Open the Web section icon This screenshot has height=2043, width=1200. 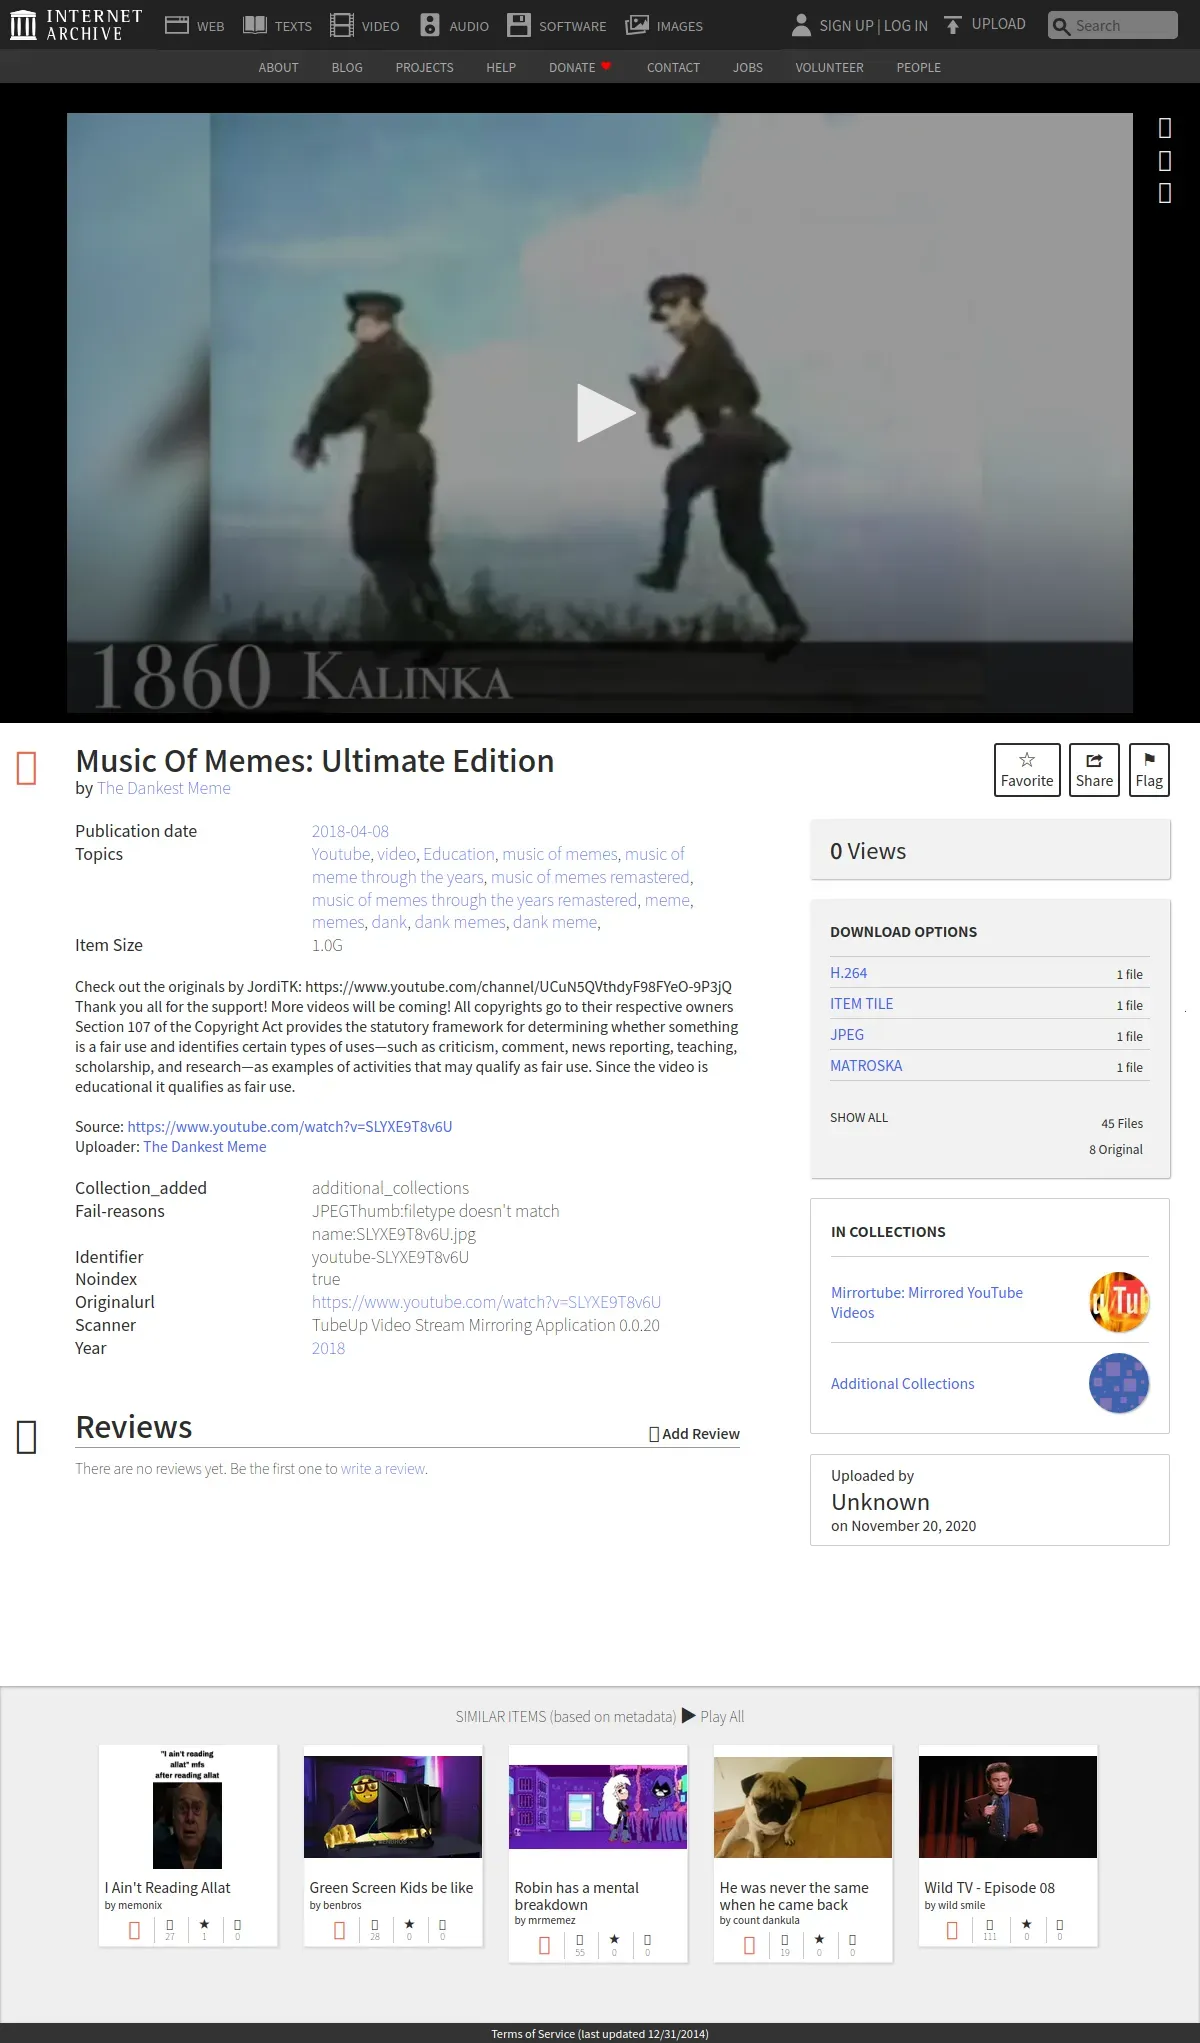(177, 25)
